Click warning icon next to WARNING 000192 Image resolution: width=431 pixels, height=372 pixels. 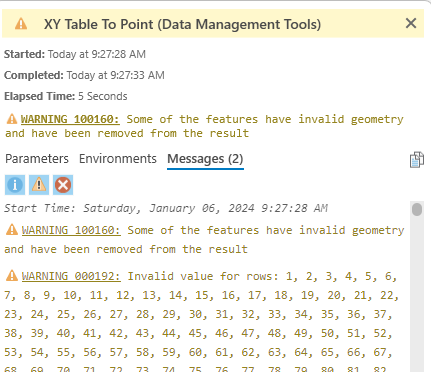12,276
